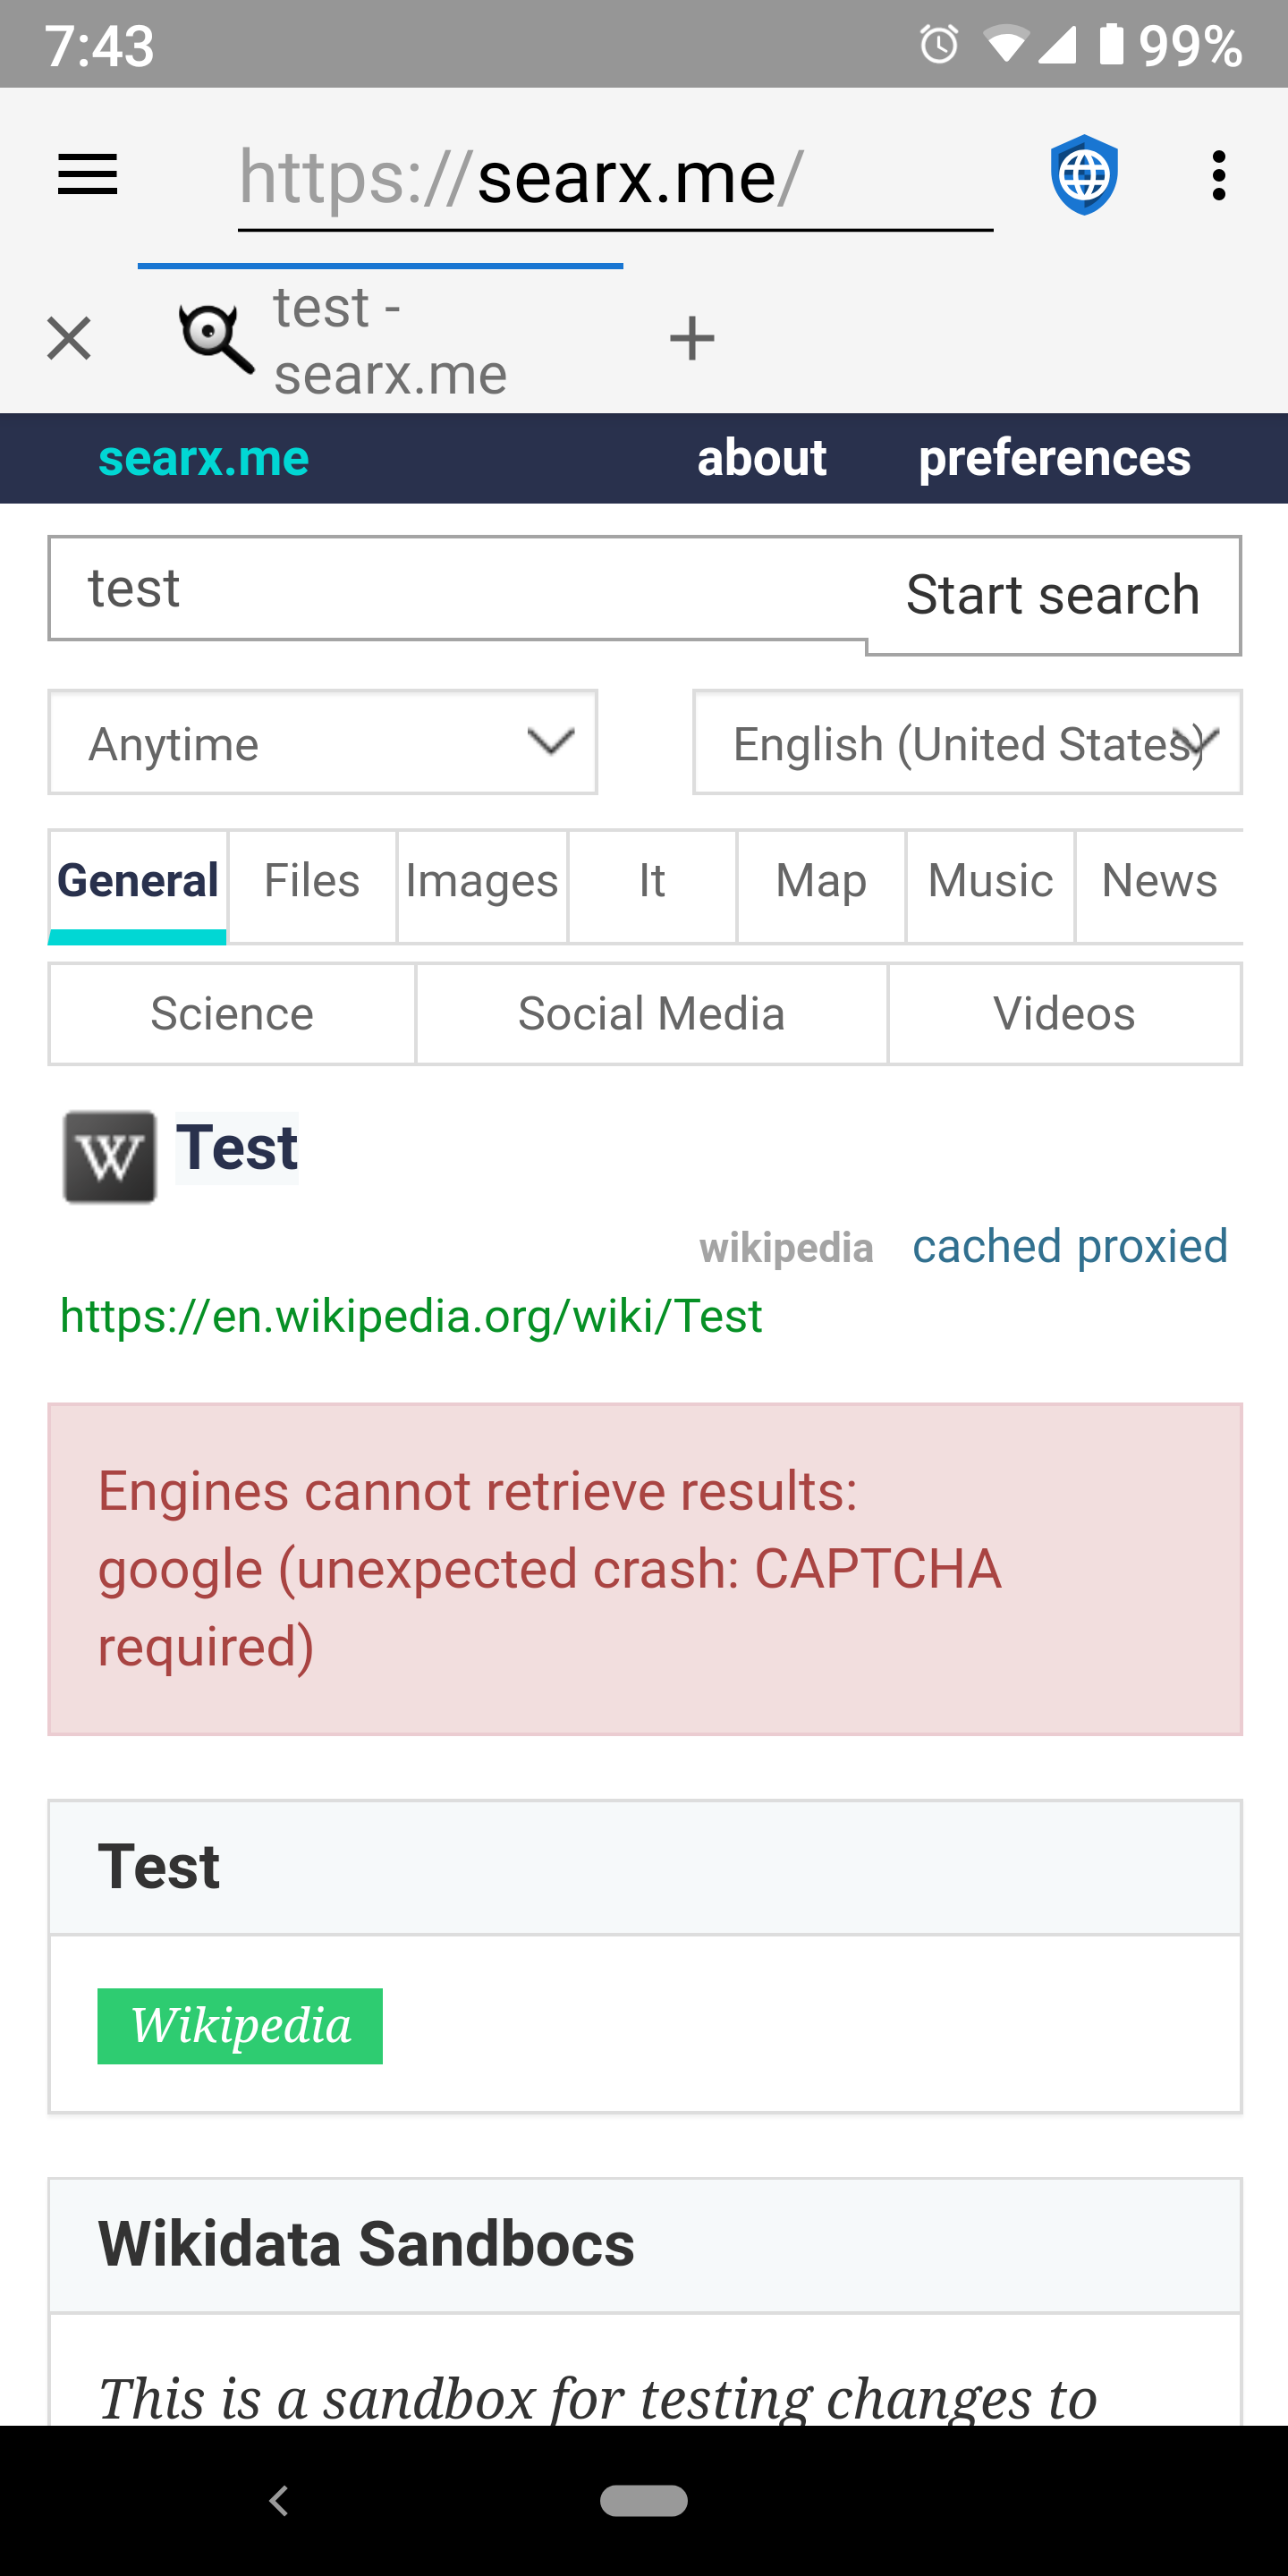Open the about page
This screenshot has width=1288, height=2576.
pos(762,458)
